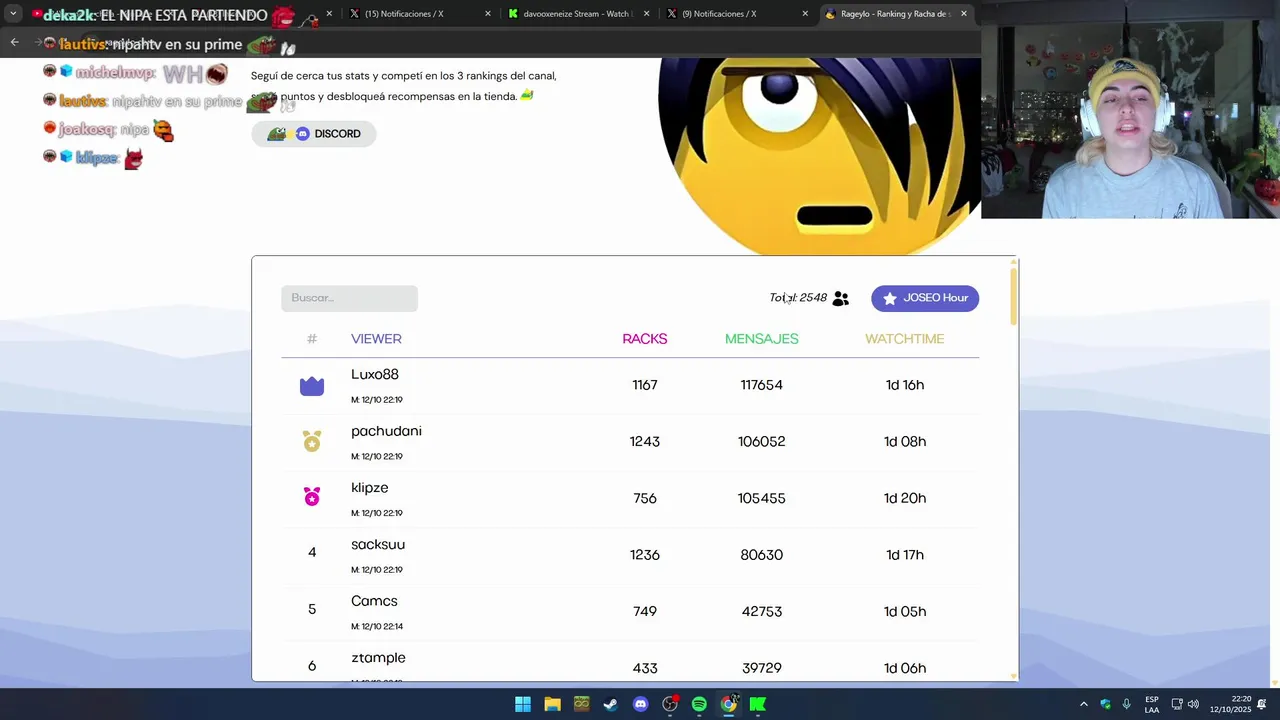Open the Chrome tab search dropdown
Screen dimensions: 1280x720
pos(13,14)
